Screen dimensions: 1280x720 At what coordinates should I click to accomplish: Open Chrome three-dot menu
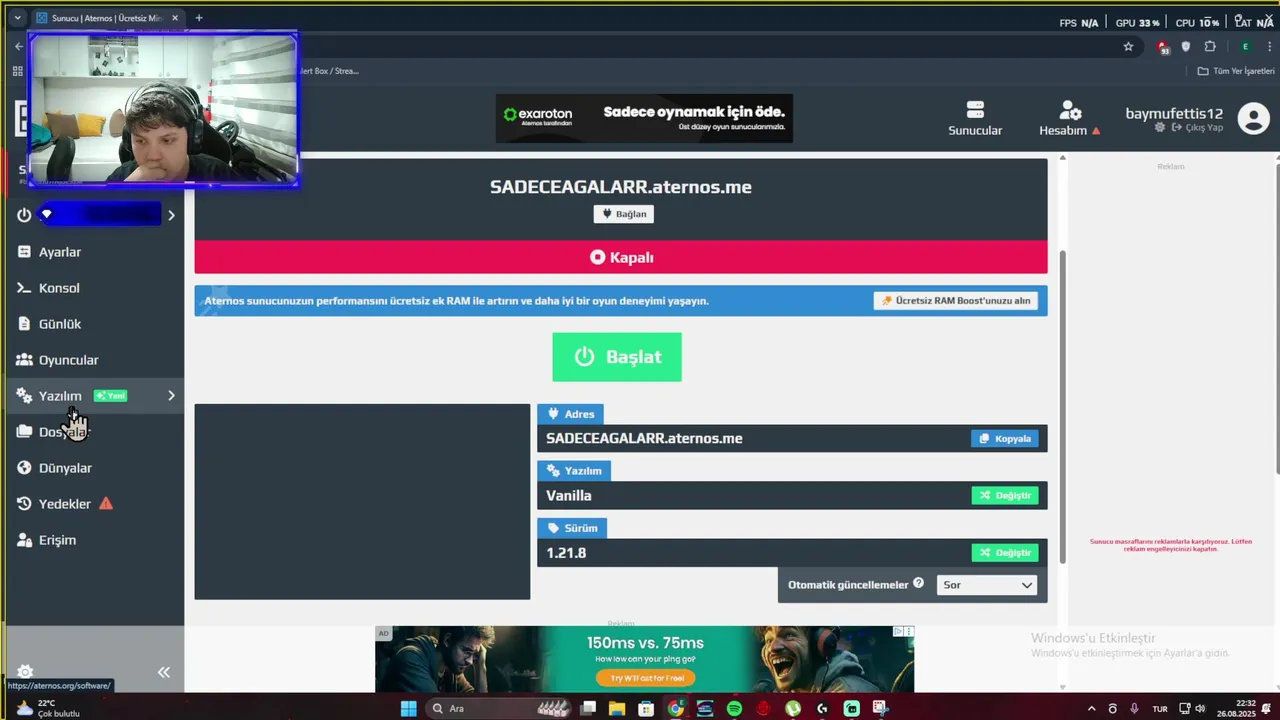1268,46
